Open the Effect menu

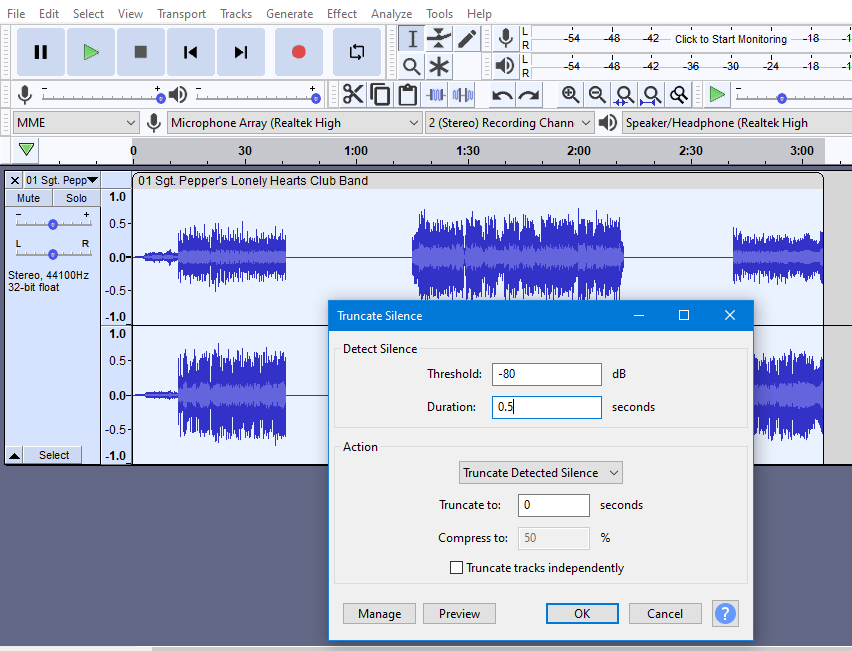(342, 14)
